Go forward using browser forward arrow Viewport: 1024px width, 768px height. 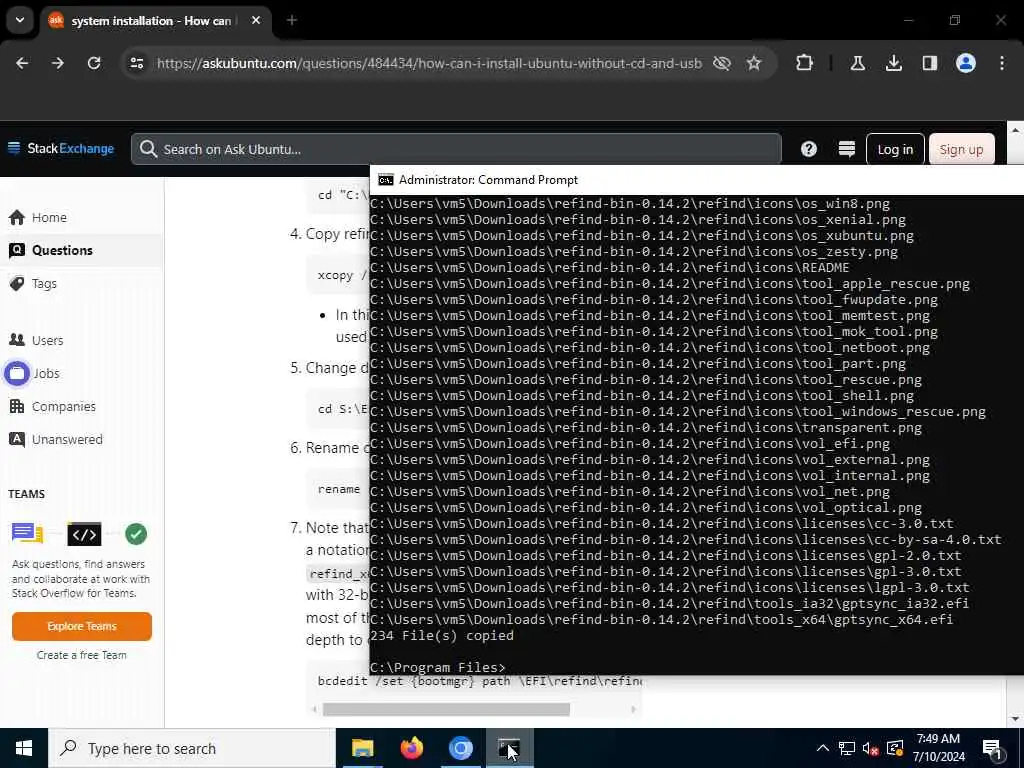point(58,63)
